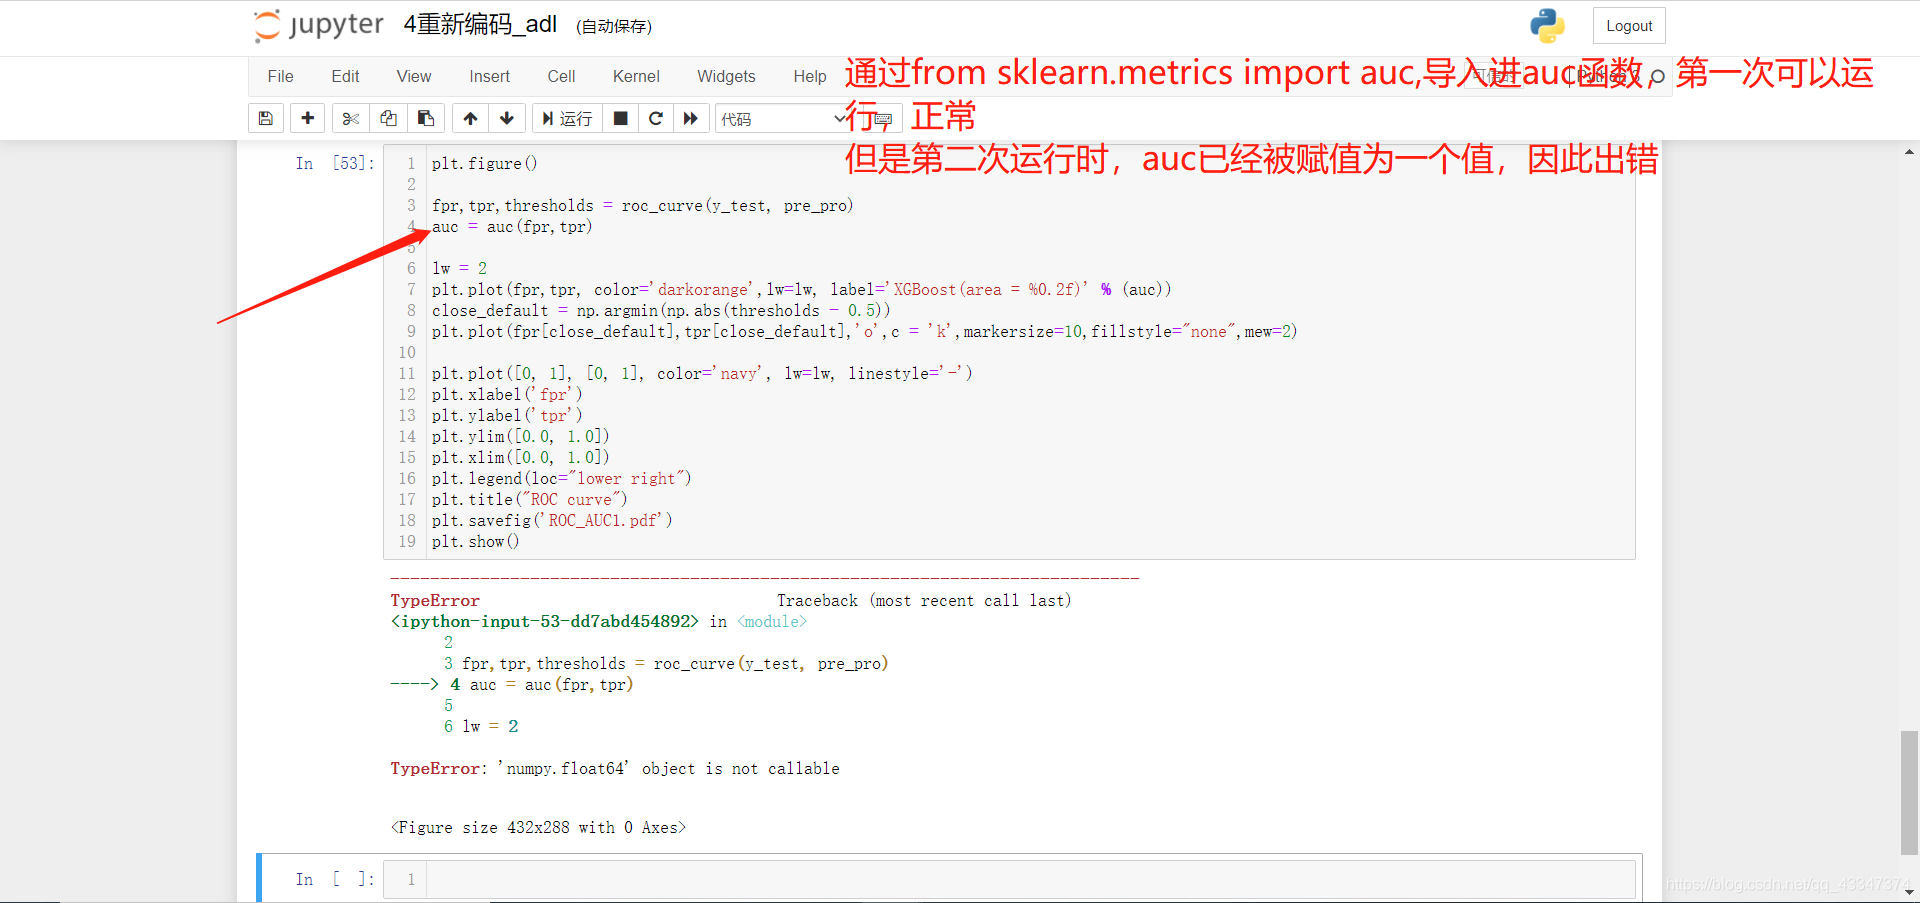The image size is (1920, 903).
Task: Click the vertical scrollbar thumb
Action: pos(1909,793)
